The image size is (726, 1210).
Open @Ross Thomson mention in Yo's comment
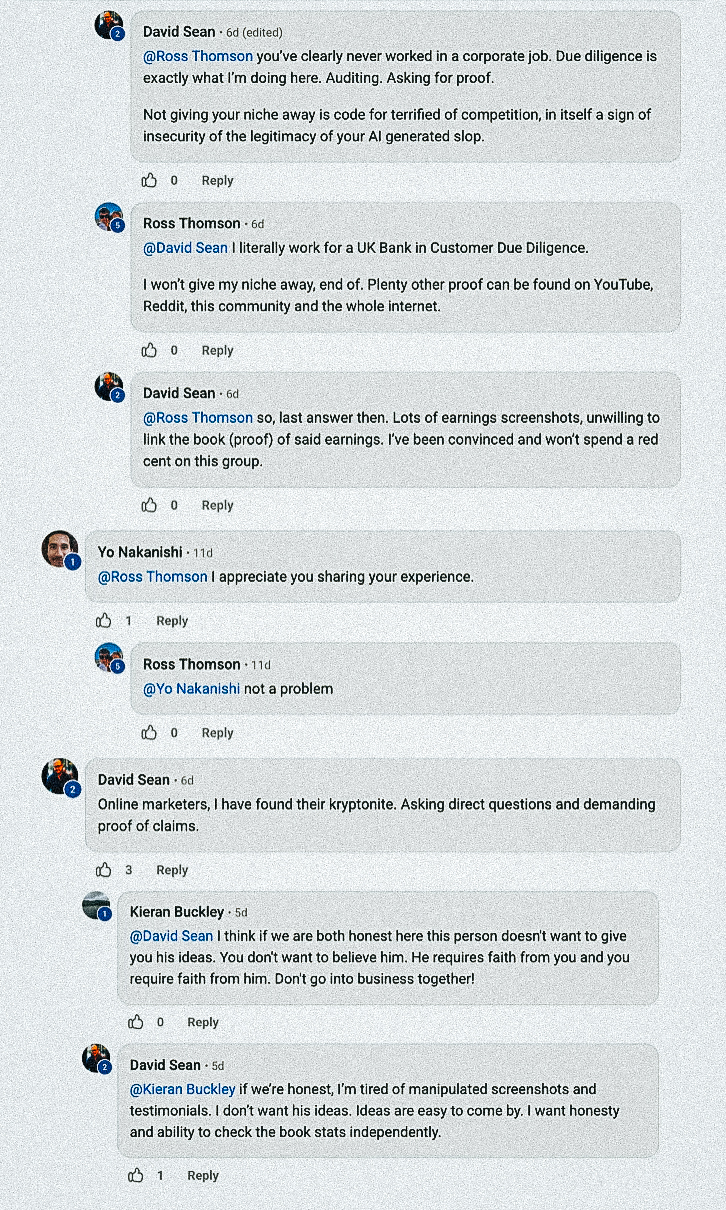click(x=153, y=577)
